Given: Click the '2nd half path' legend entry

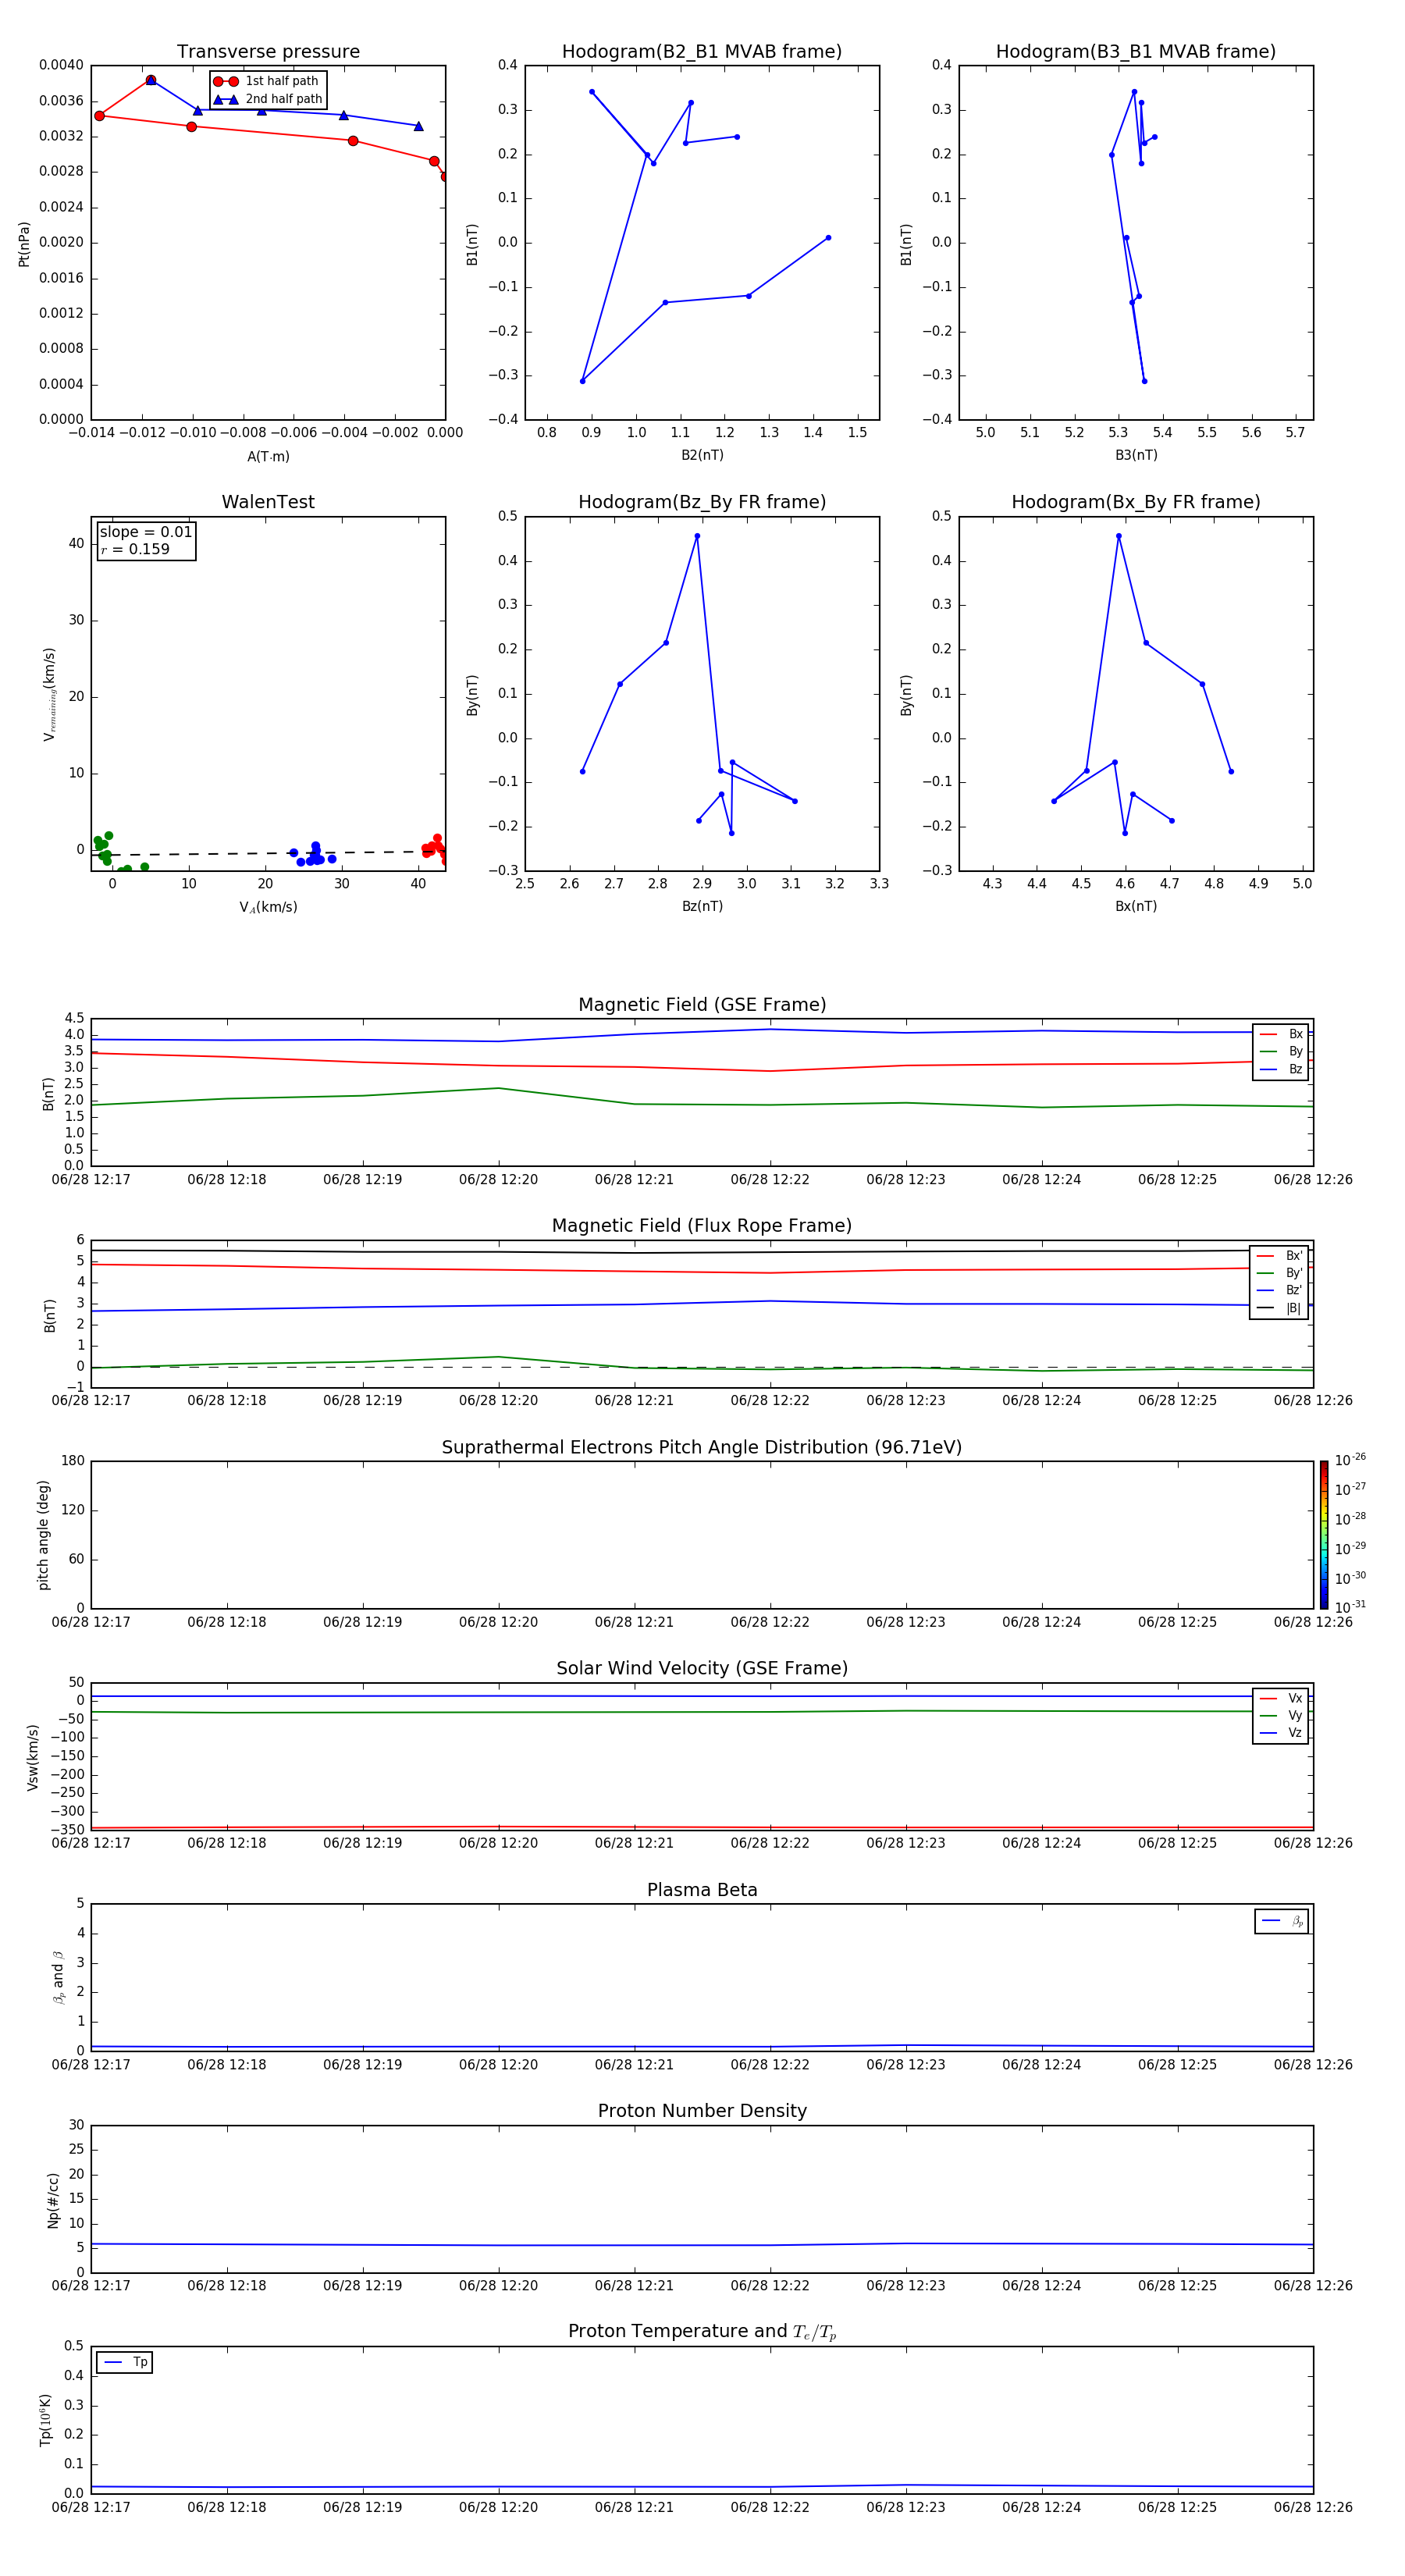Looking at the screenshot, I should (267, 99).
